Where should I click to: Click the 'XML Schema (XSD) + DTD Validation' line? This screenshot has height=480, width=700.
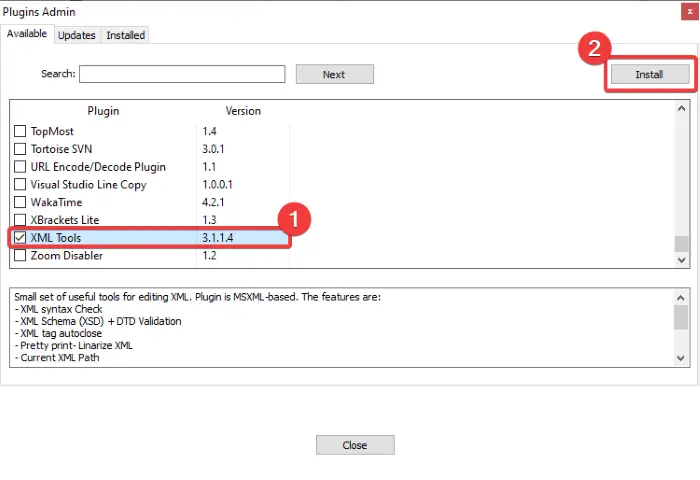[x=98, y=321]
